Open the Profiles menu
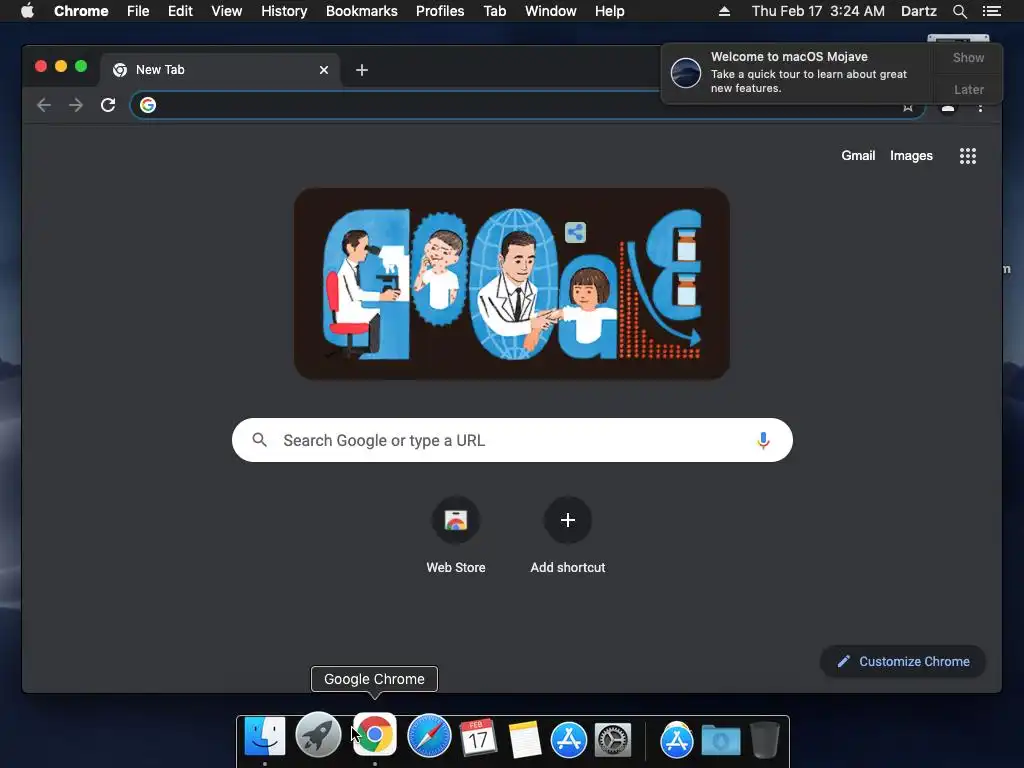The height and width of the screenshot is (768, 1024). pyautogui.click(x=440, y=11)
